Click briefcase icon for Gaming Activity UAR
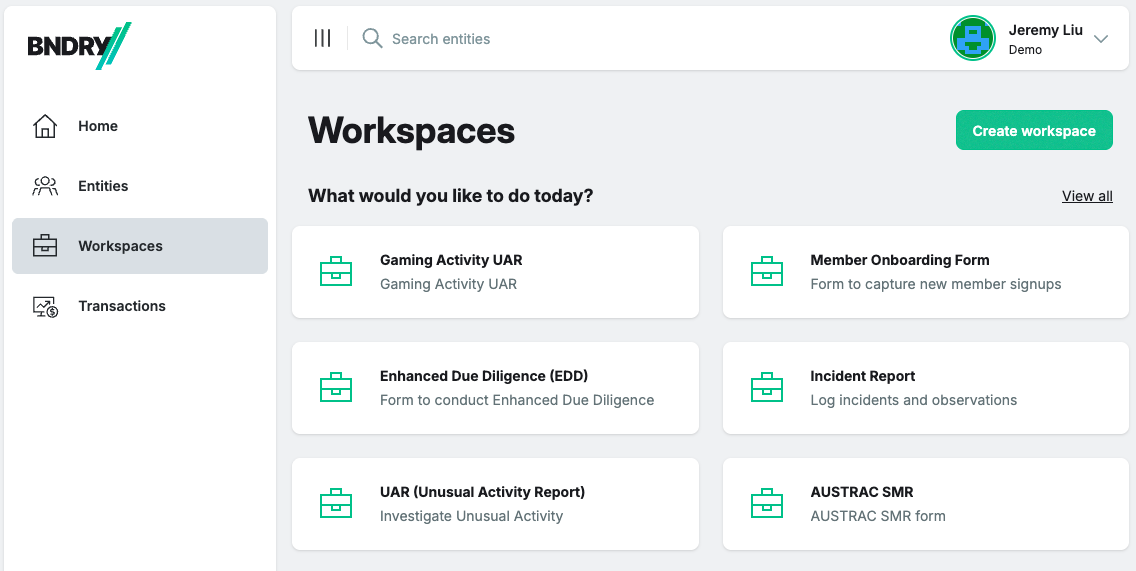This screenshot has width=1136, height=571. [x=336, y=272]
